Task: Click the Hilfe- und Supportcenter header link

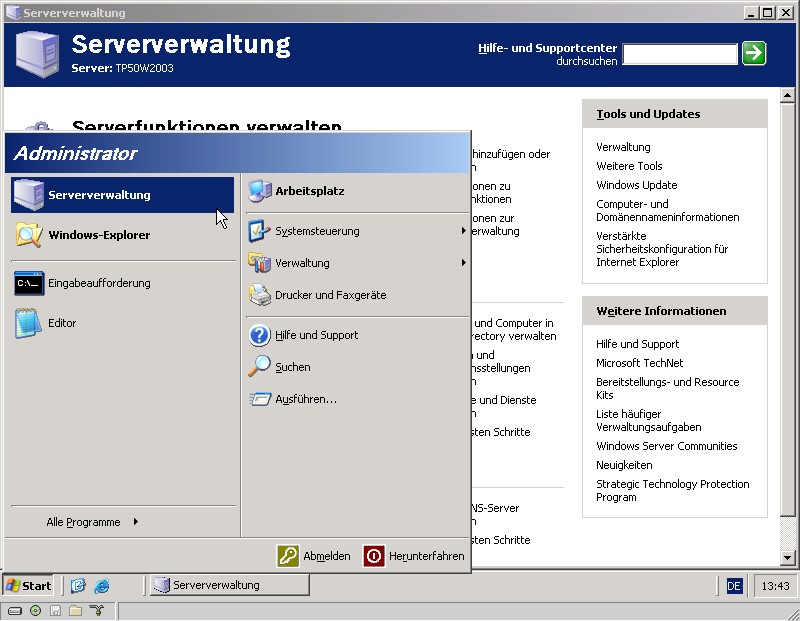Action: pyautogui.click(x=547, y=48)
